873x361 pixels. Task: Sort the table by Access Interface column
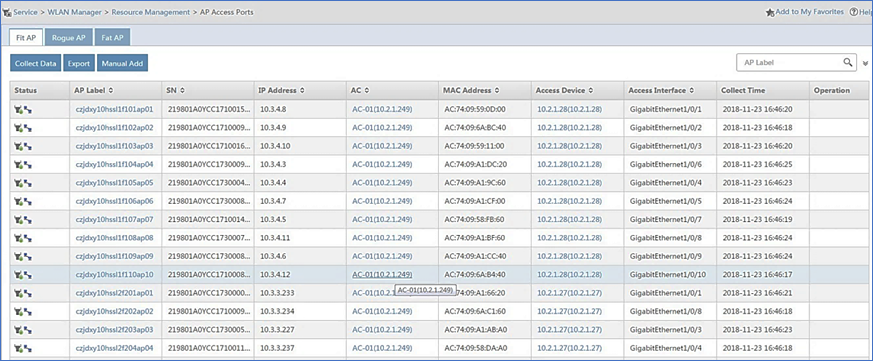pyautogui.click(x=691, y=90)
